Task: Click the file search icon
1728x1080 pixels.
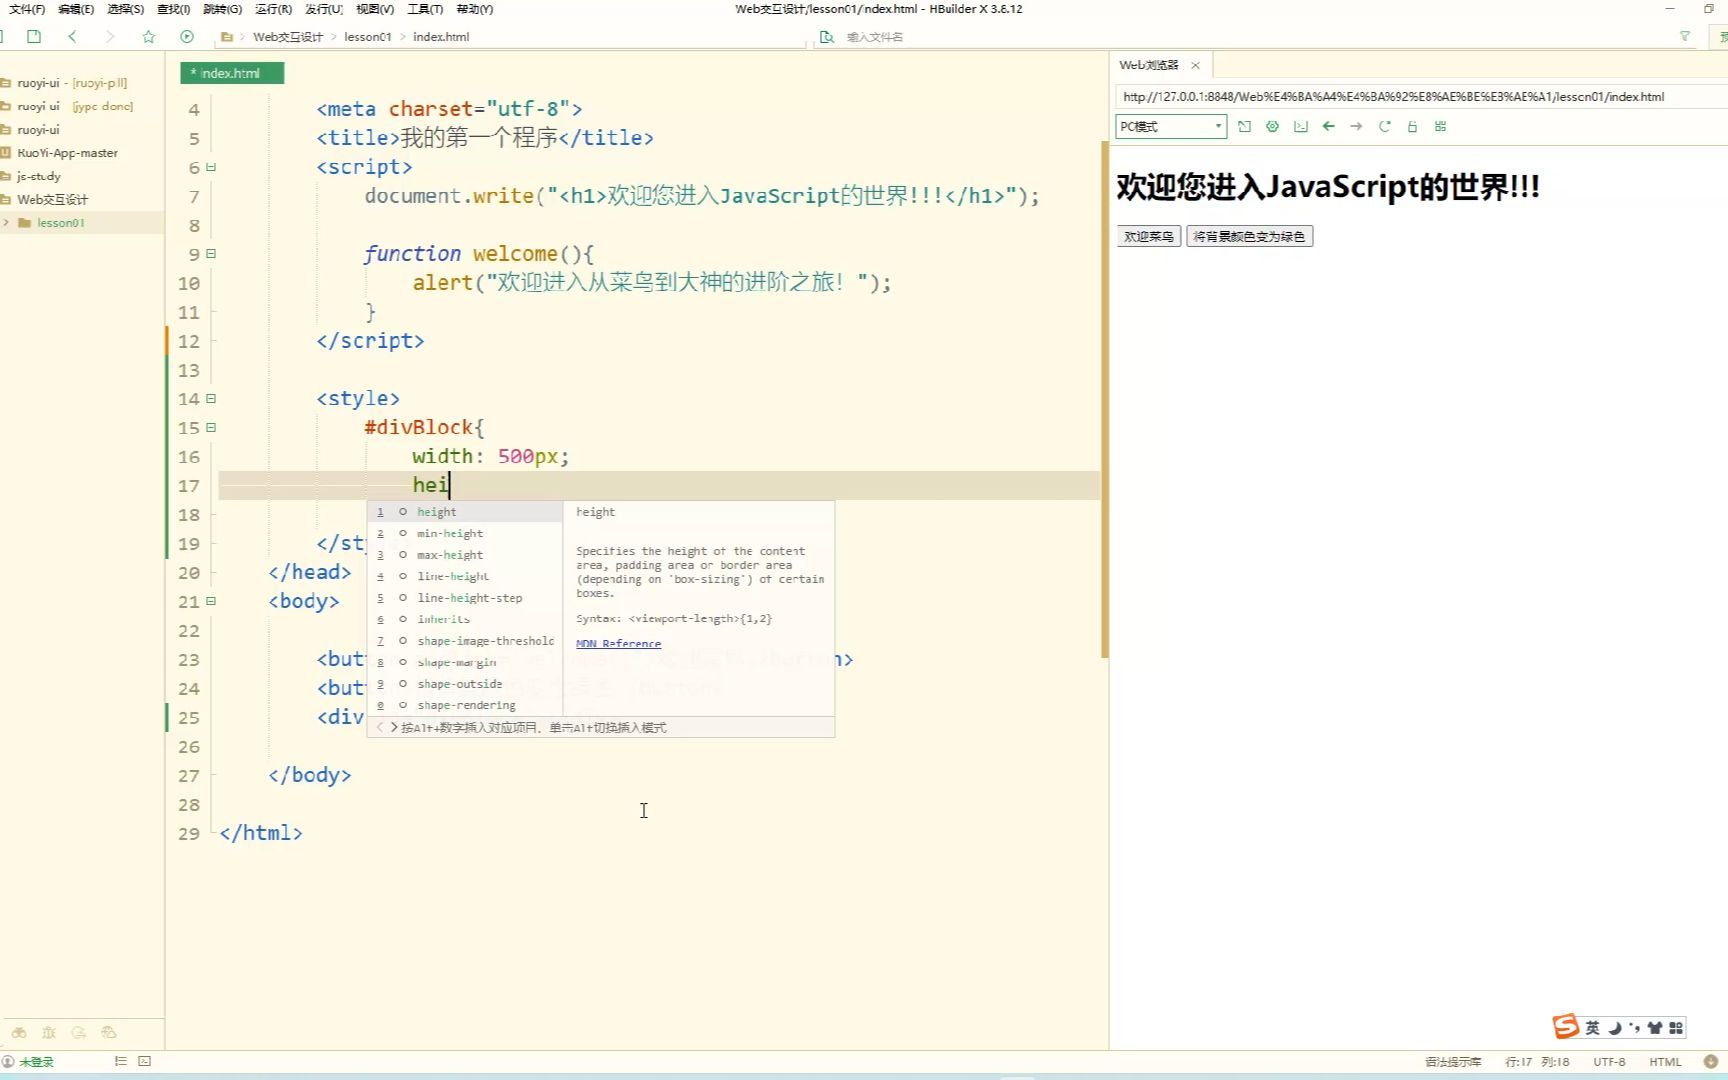Action: (x=826, y=37)
